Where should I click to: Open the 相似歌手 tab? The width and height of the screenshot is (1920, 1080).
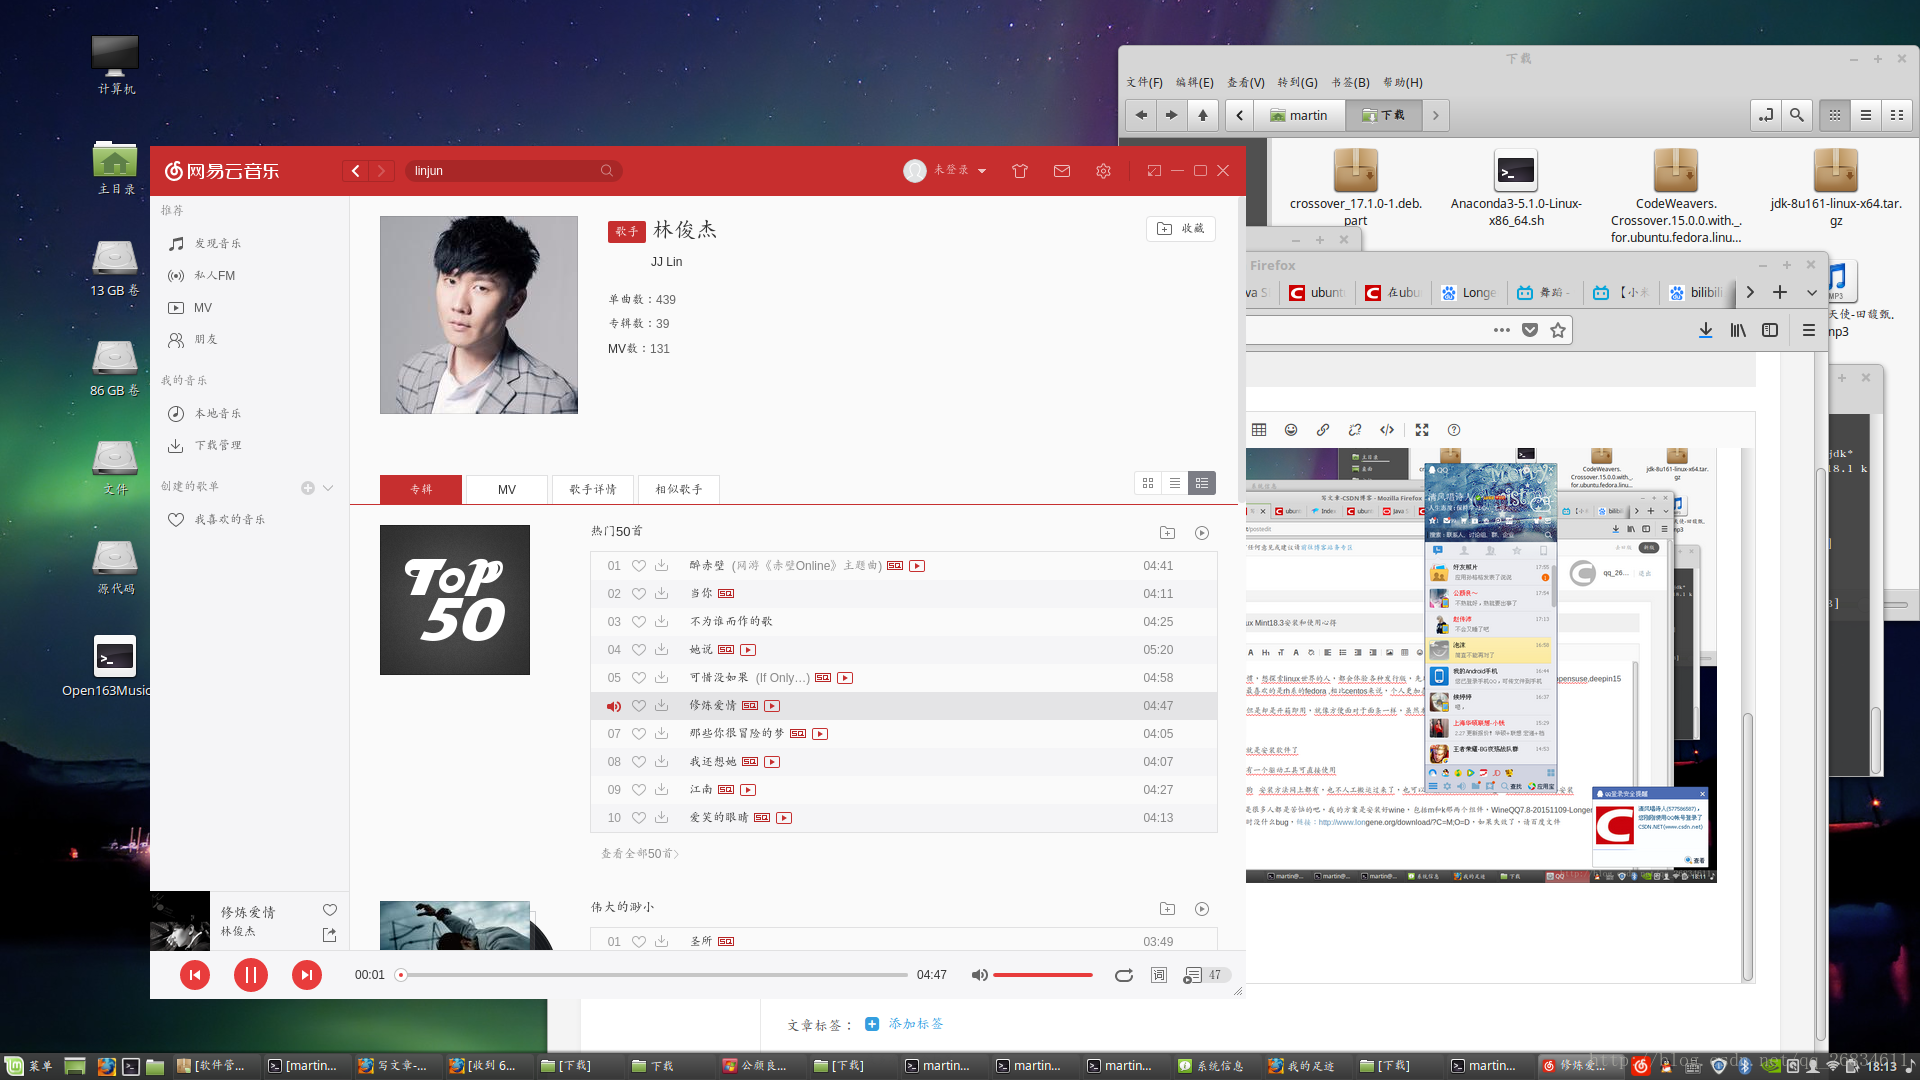tap(679, 489)
